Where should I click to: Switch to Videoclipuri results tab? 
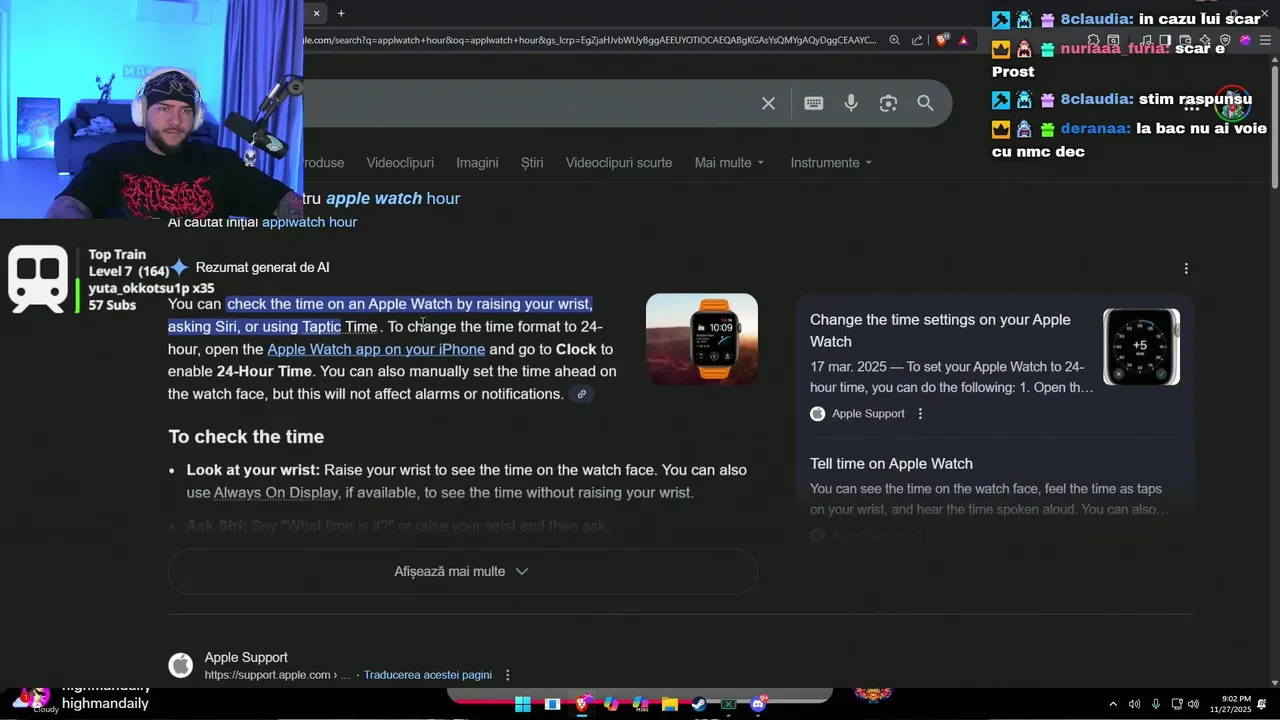pos(400,162)
